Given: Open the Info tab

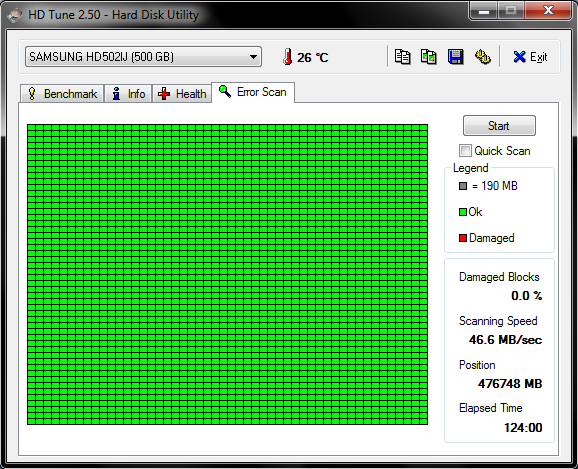Looking at the screenshot, I should 128,94.
